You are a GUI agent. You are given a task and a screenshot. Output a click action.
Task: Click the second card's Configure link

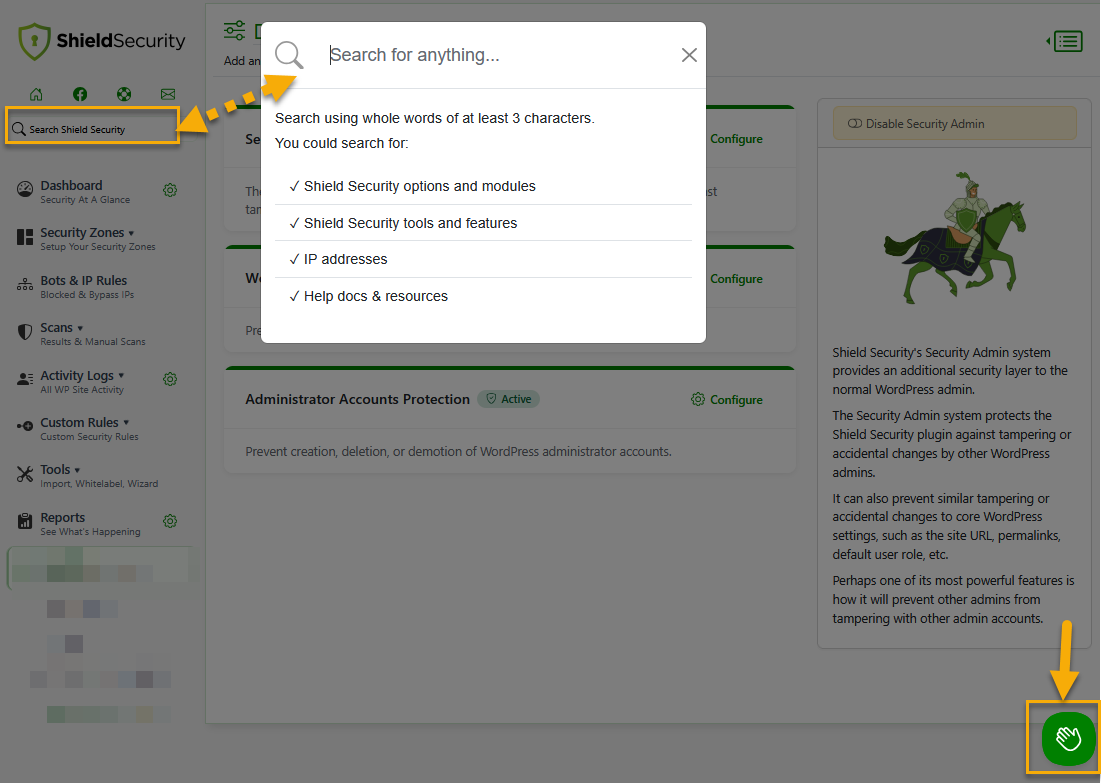click(736, 279)
